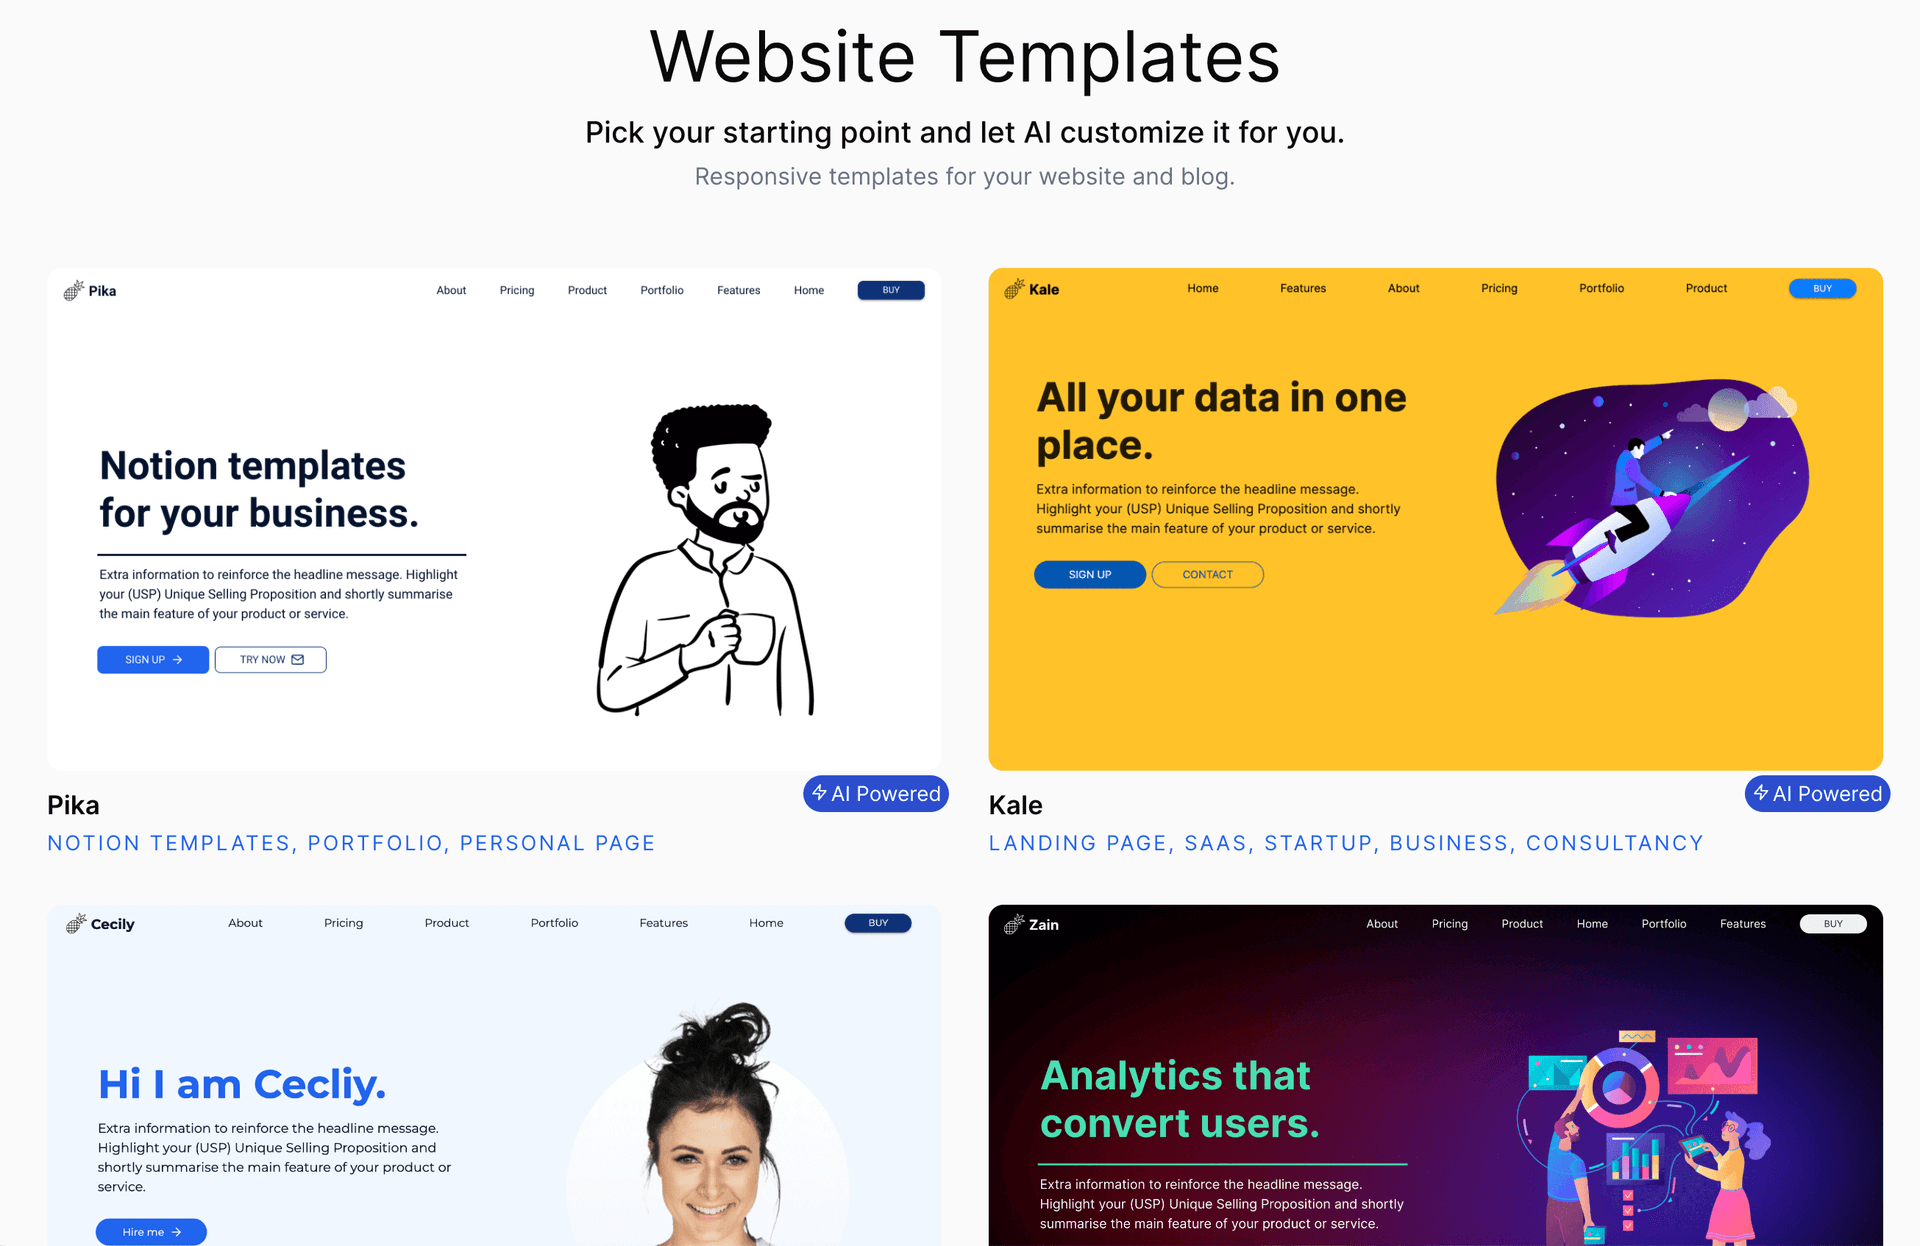The height and width of the screenshot is (1246, 1920).
Task: Click the Pika logo icon in template
Action: (73, 291)
